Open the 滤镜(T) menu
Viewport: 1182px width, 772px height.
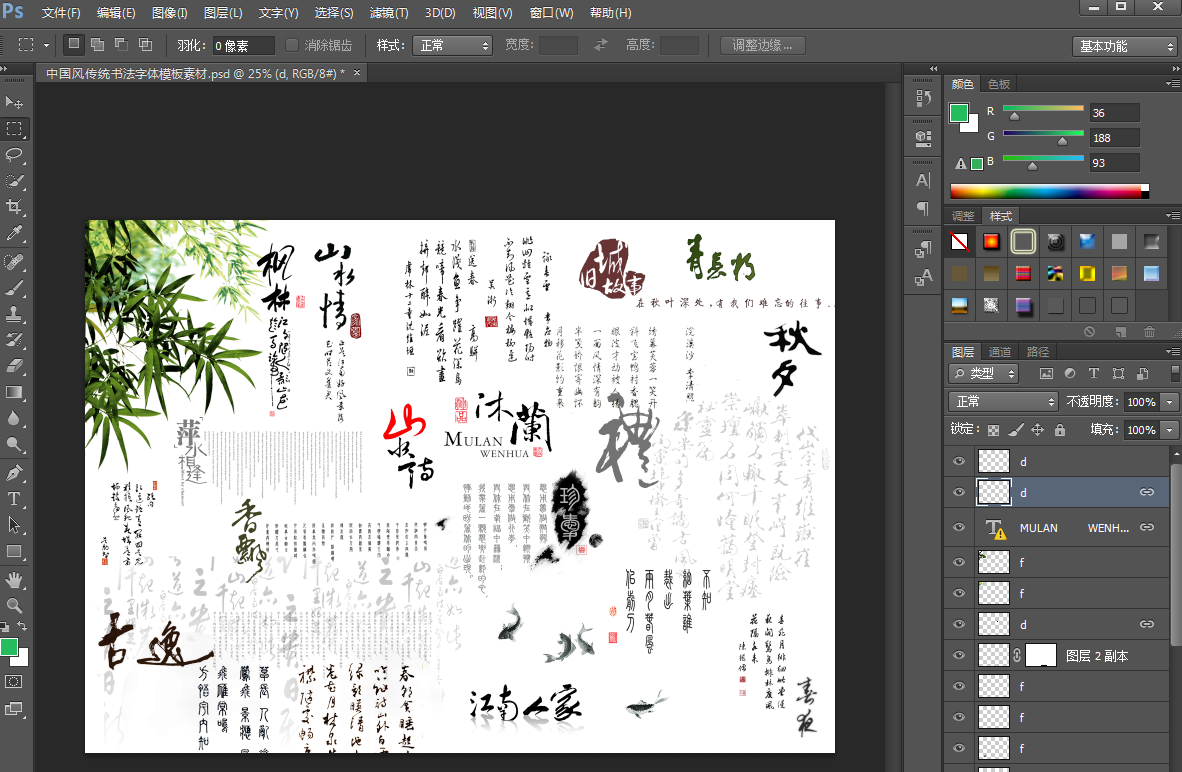click(389, 13)
